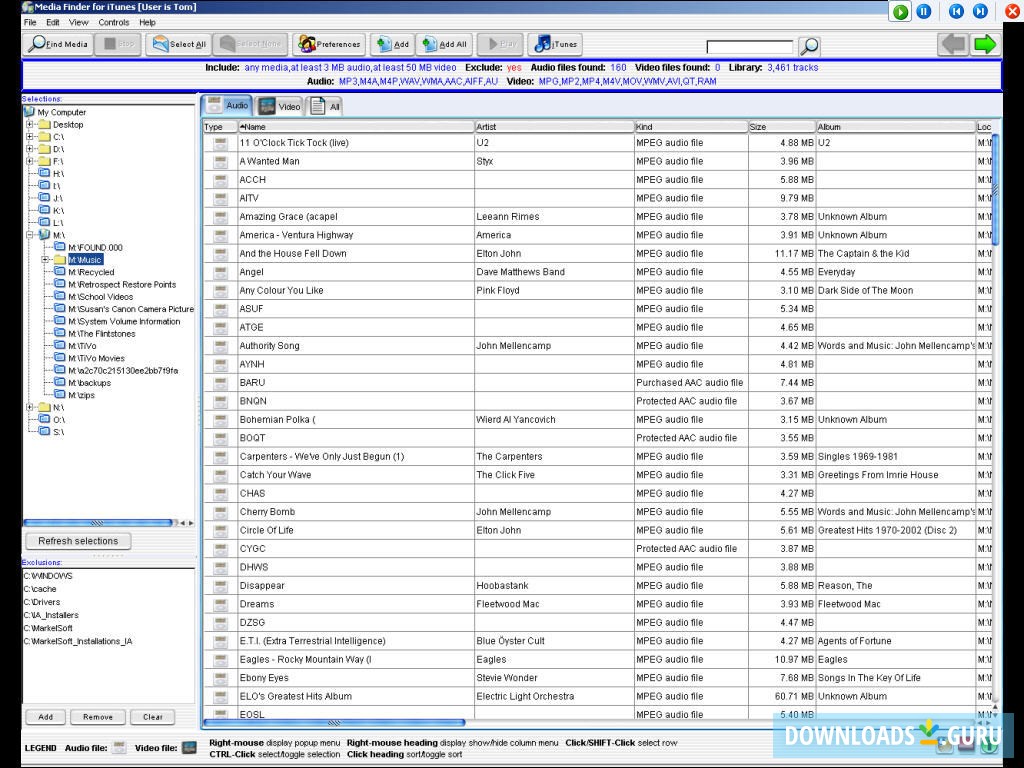
Task: Click audio file icon for BARU row
Action: 220,383
